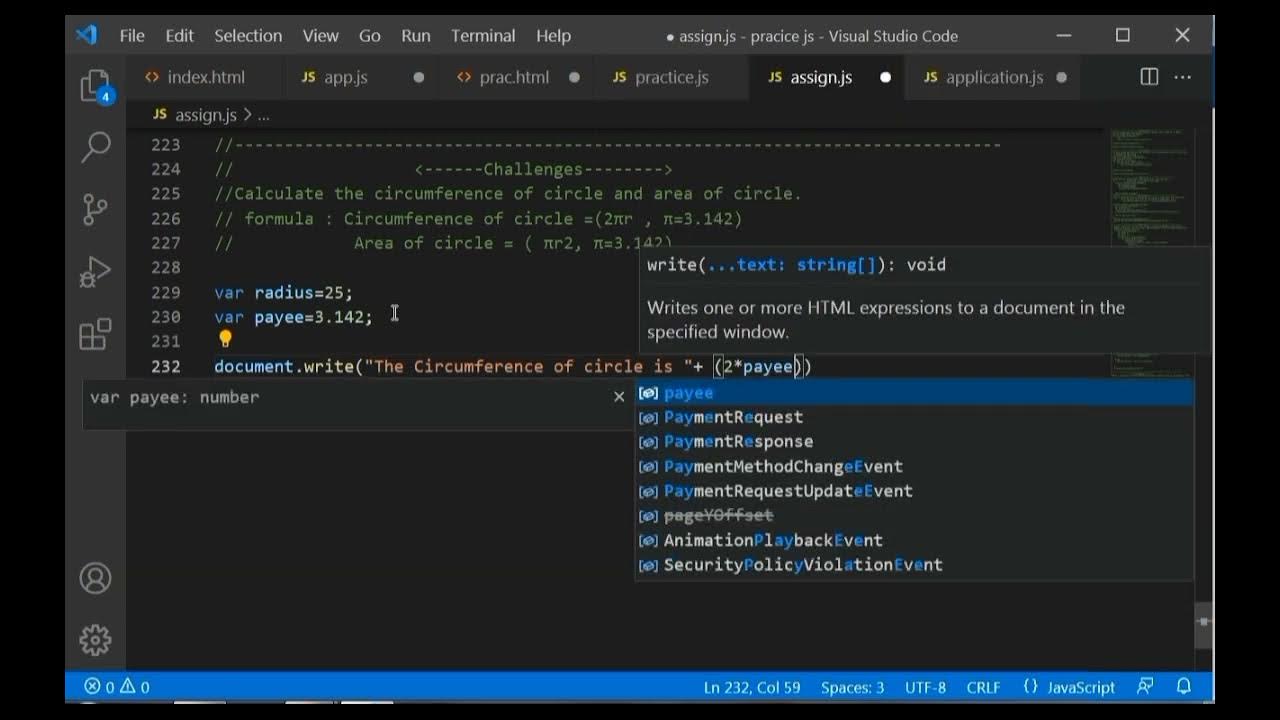This screenshot has height=720, width=1280.
Task: Select payee suggestion in autocomplete list
Action: tap(914, 393)
